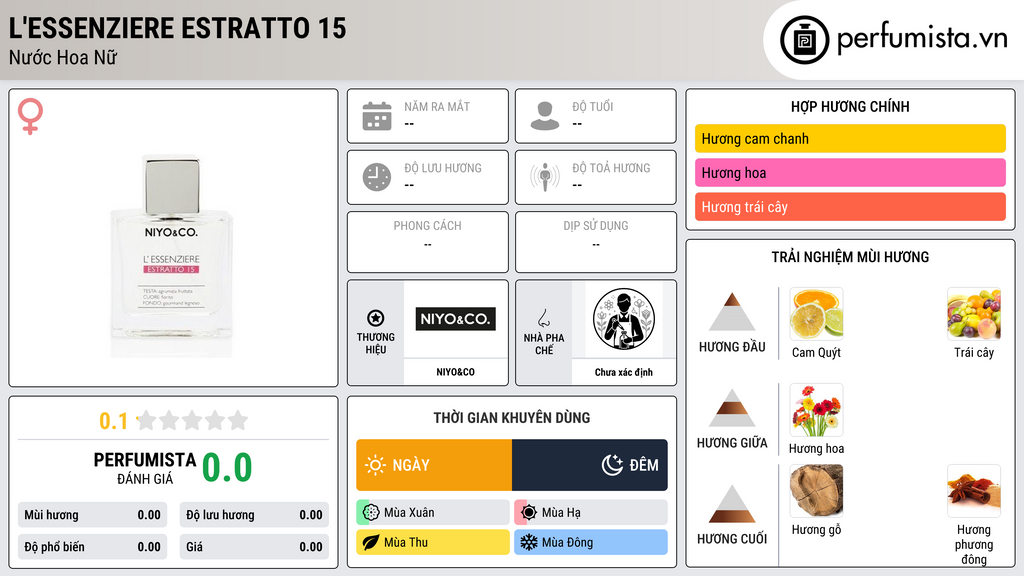Click the pink Hương hoa accord bar
1024x576 pixels.
coord(850,172)
